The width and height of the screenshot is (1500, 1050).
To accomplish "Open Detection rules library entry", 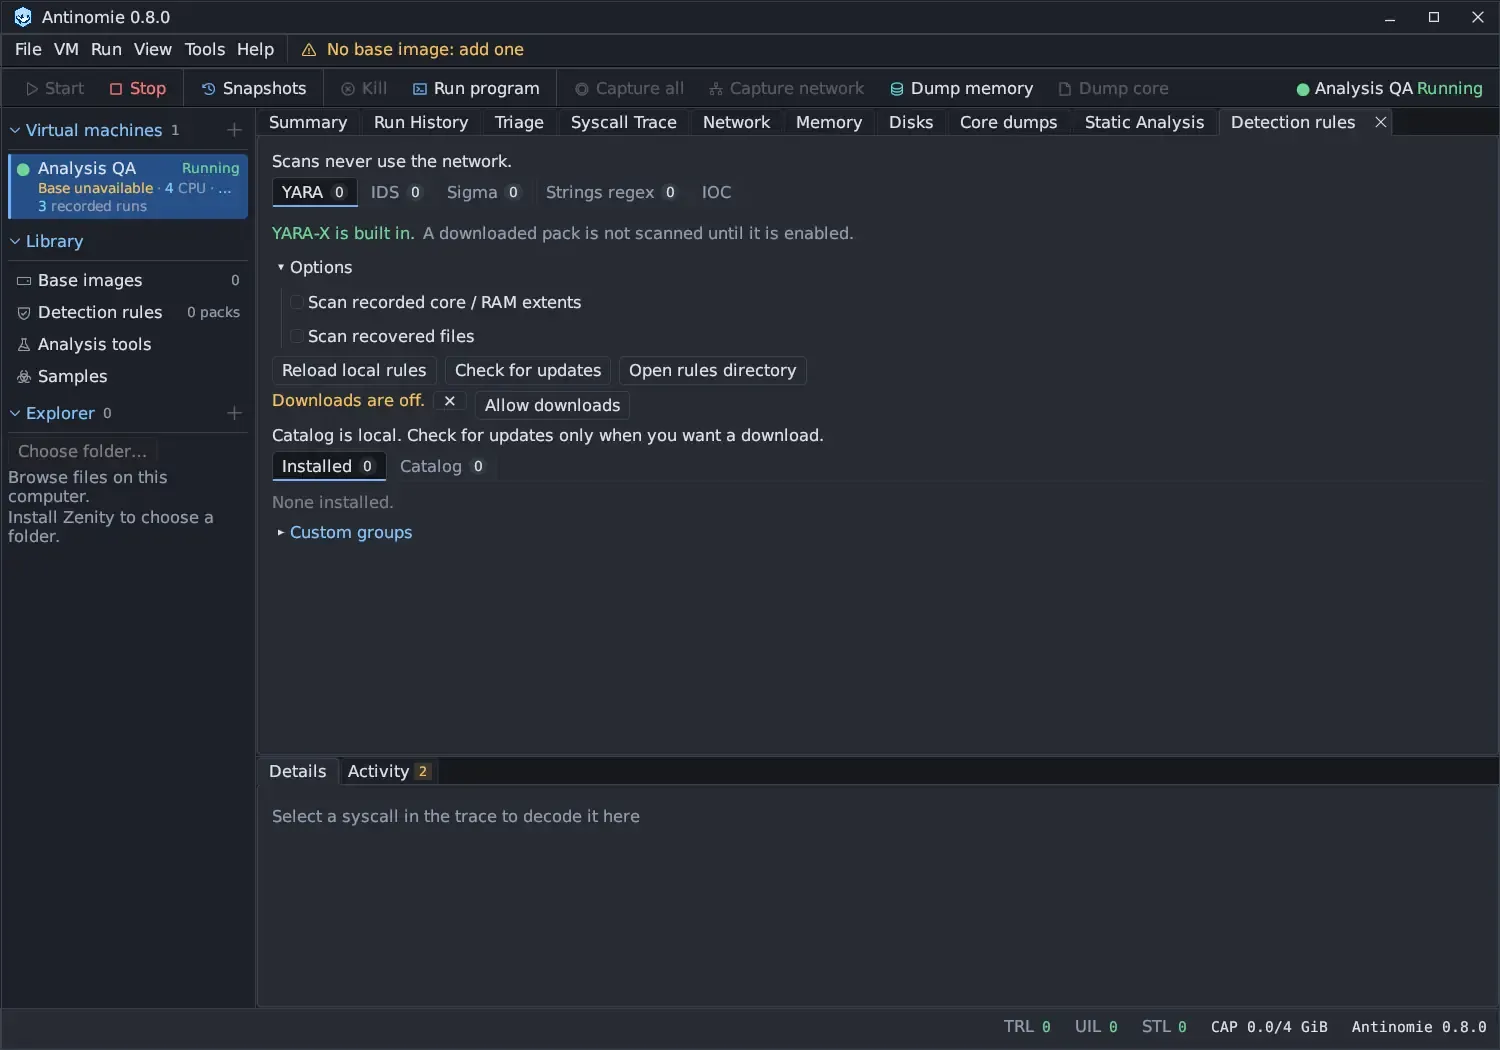I will coord(128,312).
